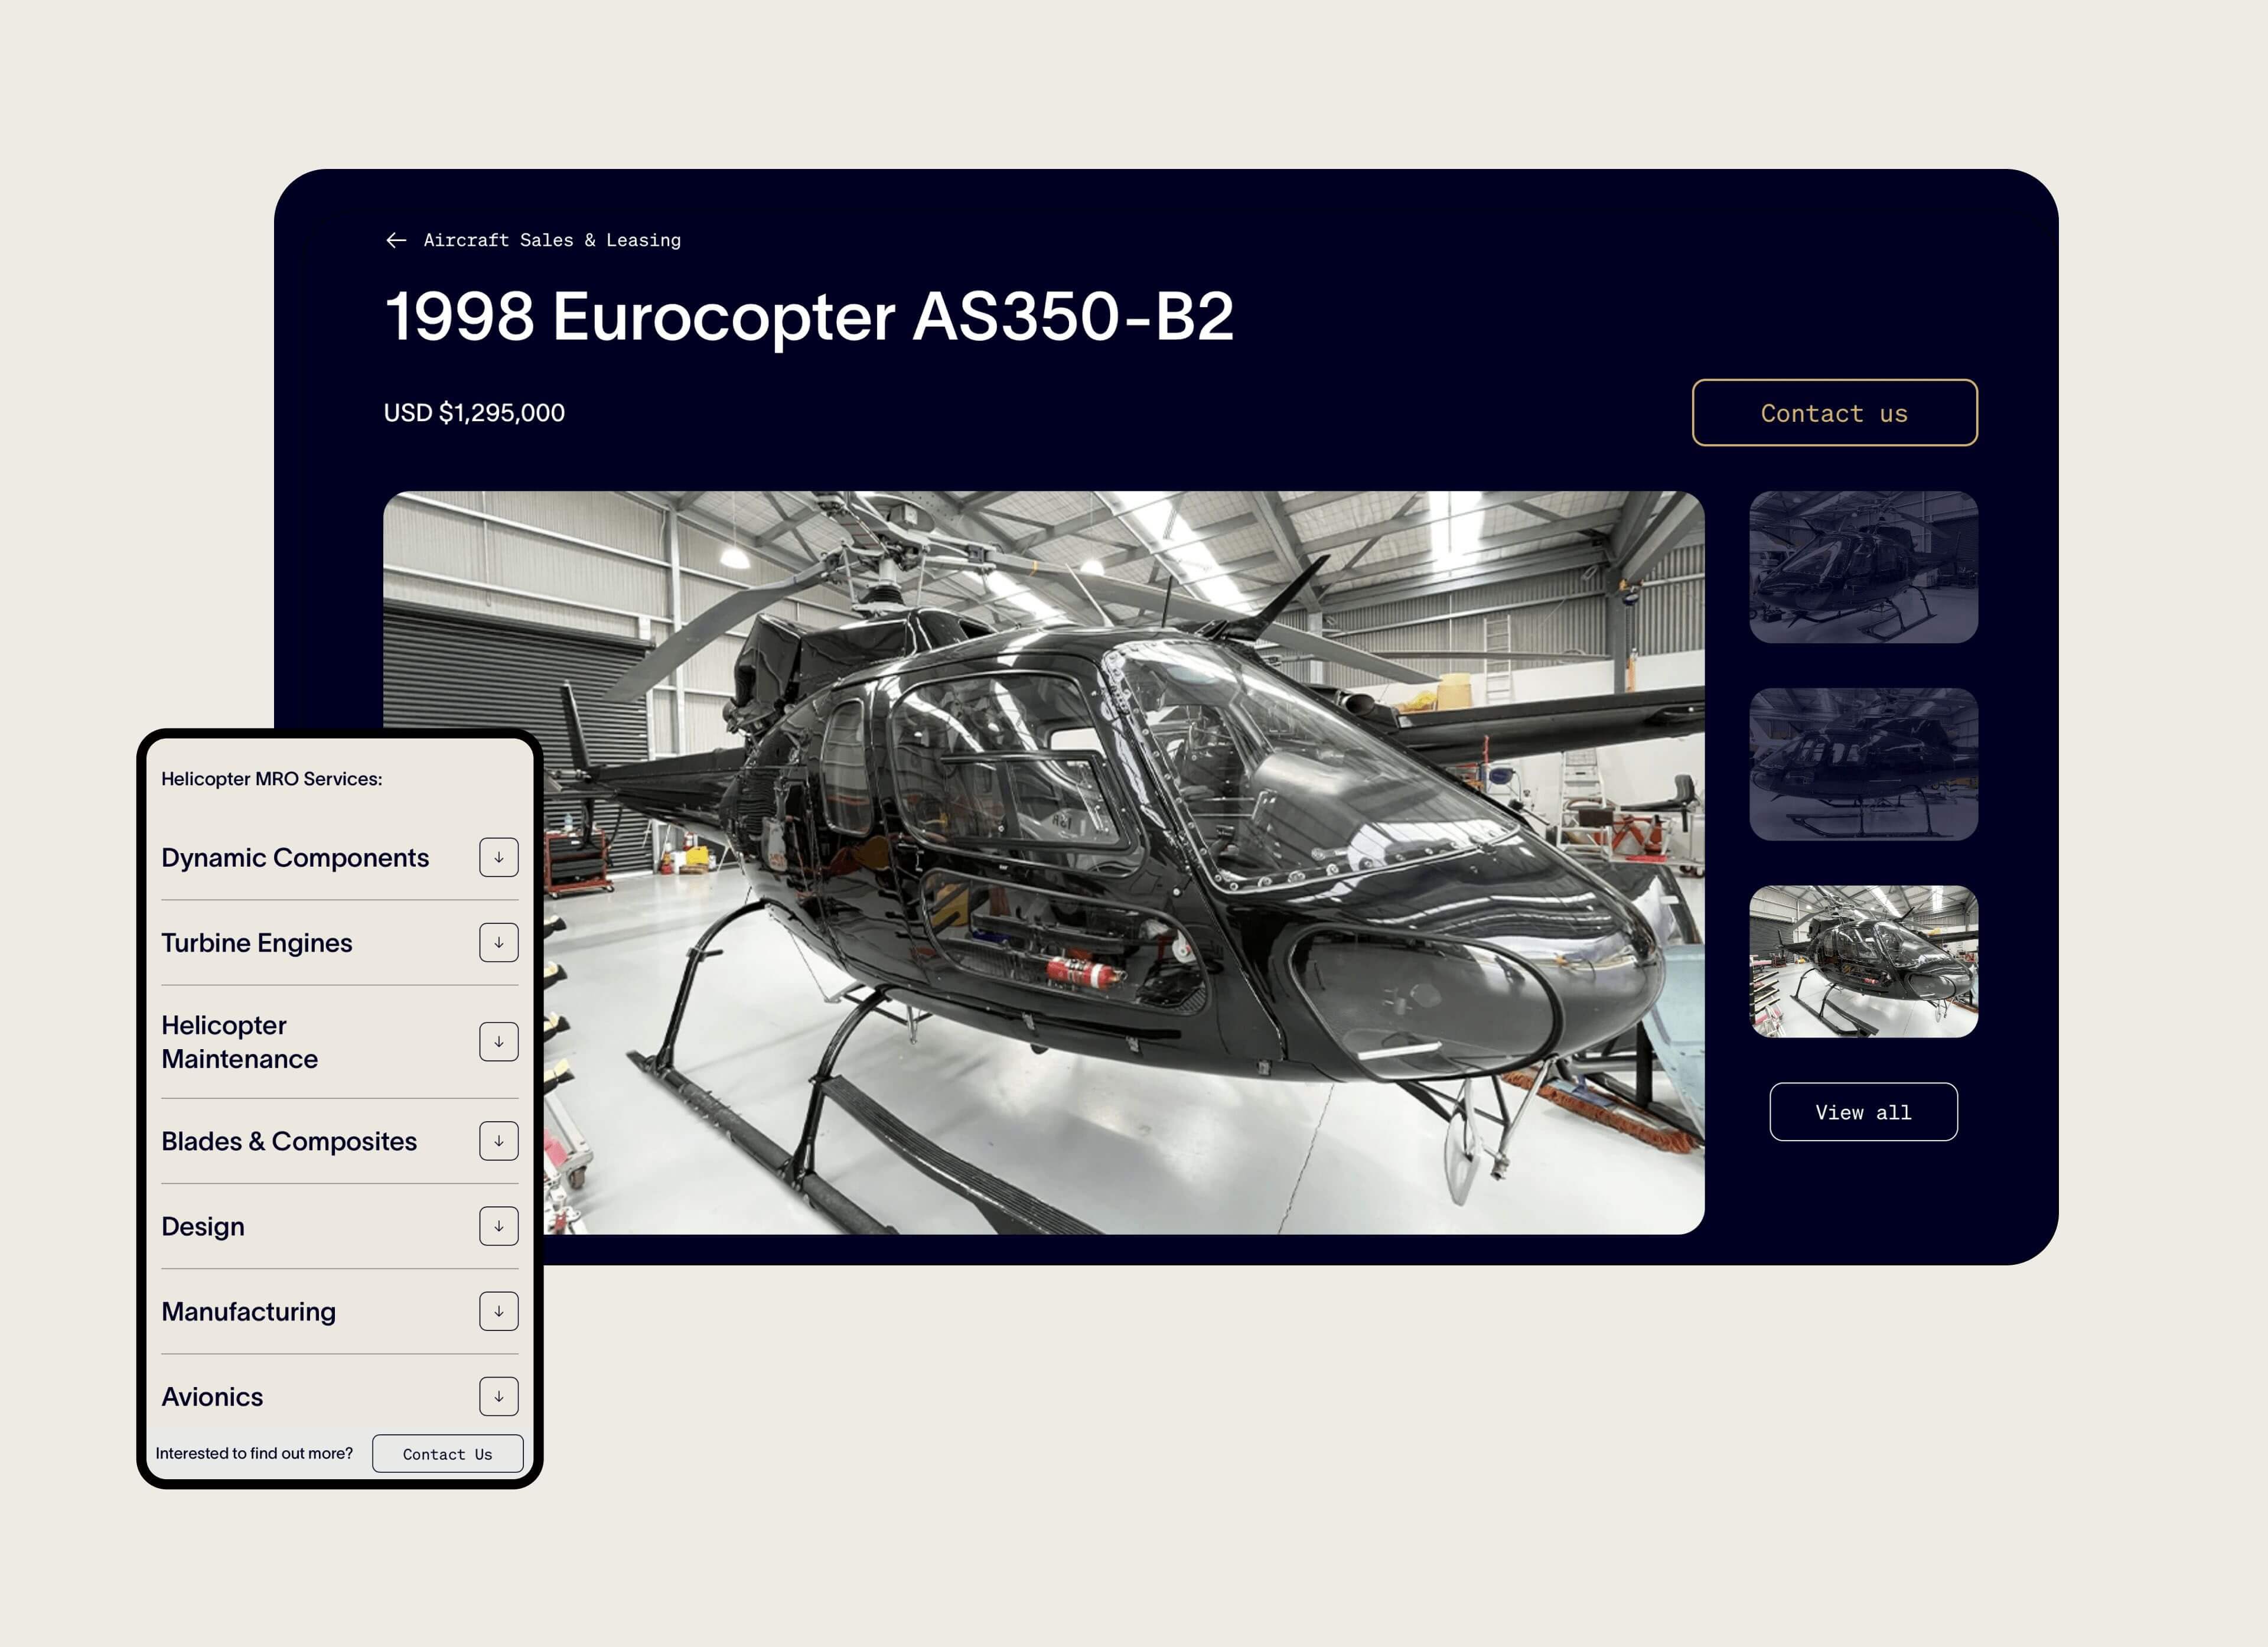
Task: Click the back arrow icon
Action: [x=396, y=240]
